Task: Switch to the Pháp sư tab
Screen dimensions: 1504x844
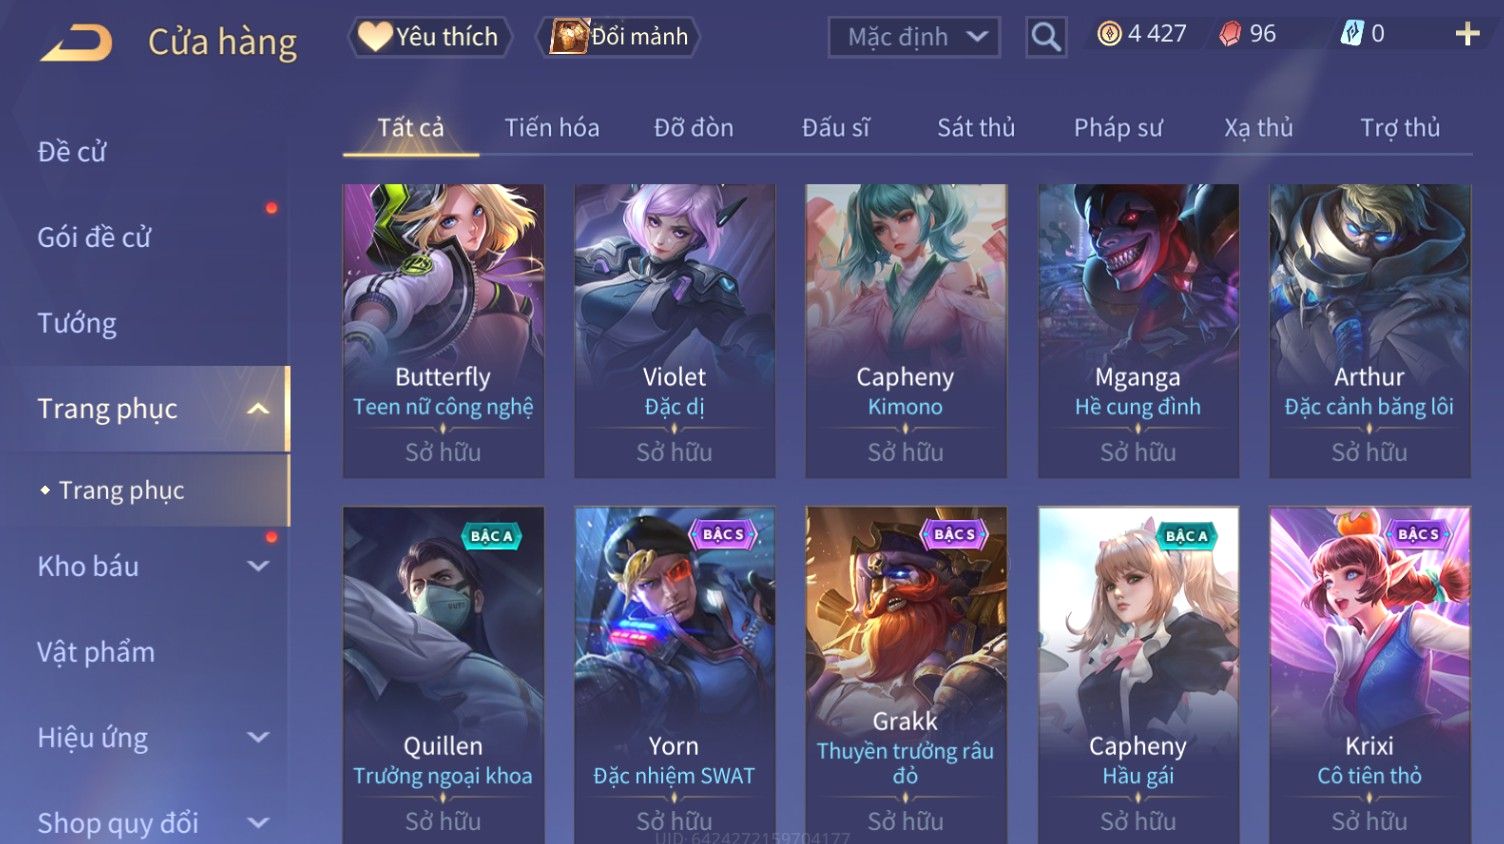Action: [1118, 128]
